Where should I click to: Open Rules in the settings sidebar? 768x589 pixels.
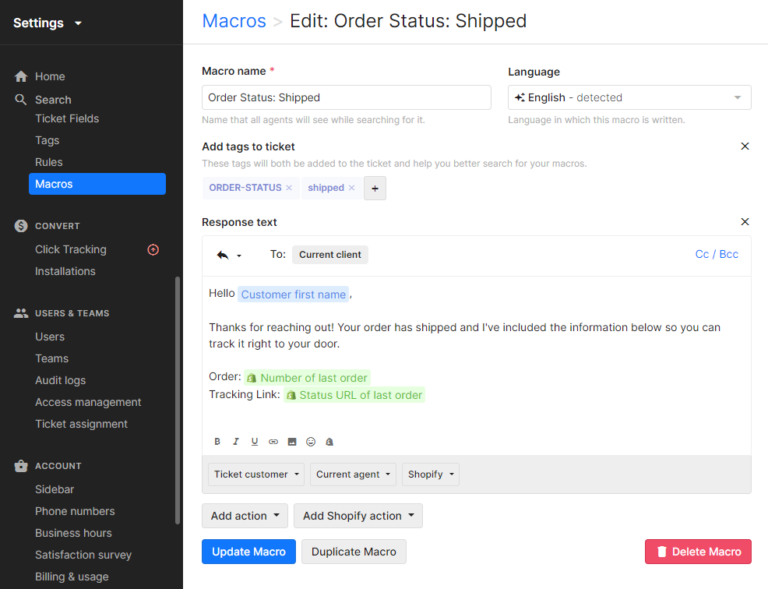(49, 162)
